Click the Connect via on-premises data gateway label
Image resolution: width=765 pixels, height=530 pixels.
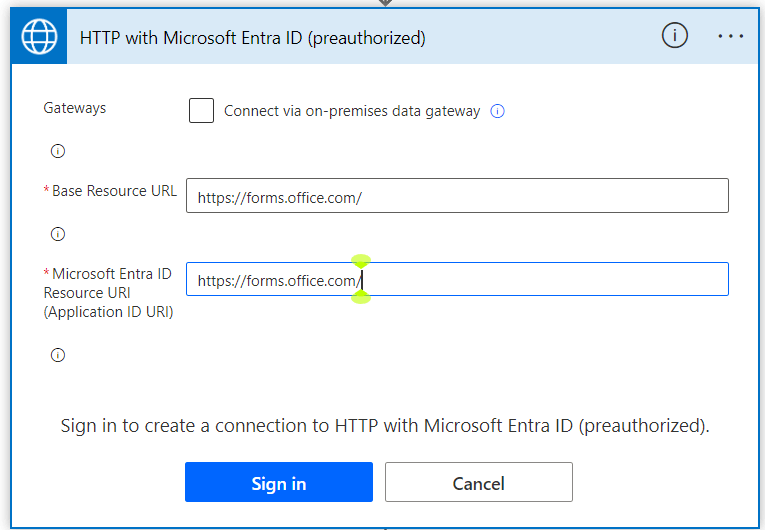point(352,111)
